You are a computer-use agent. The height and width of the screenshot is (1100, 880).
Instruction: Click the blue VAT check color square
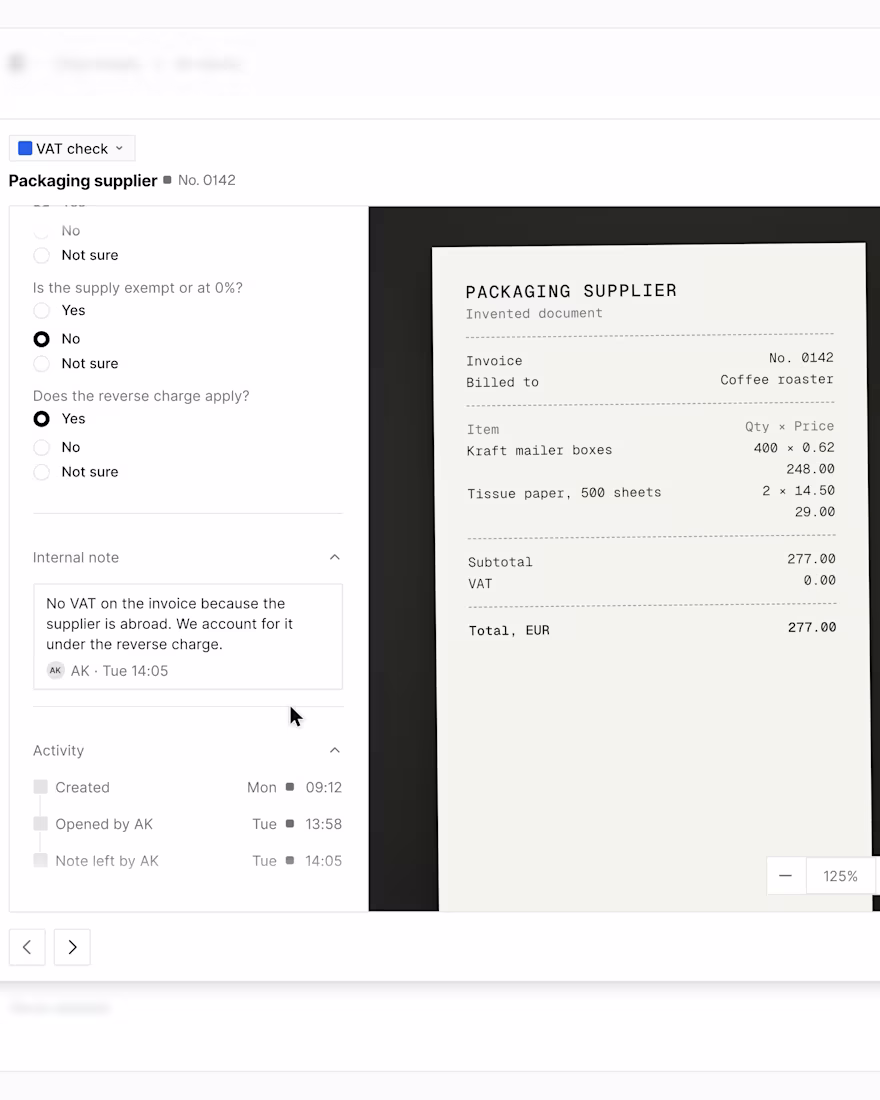click(25, 148)
